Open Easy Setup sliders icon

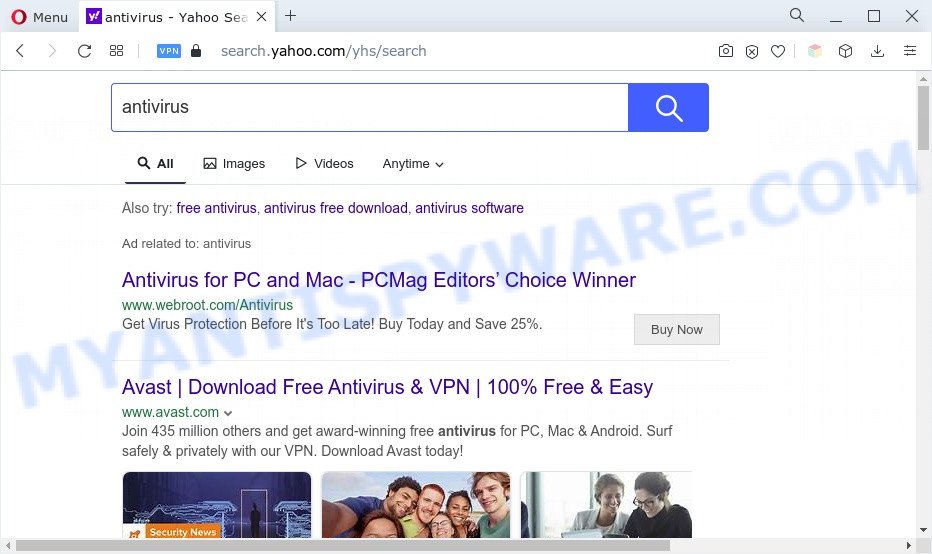[x=910, y=51]
